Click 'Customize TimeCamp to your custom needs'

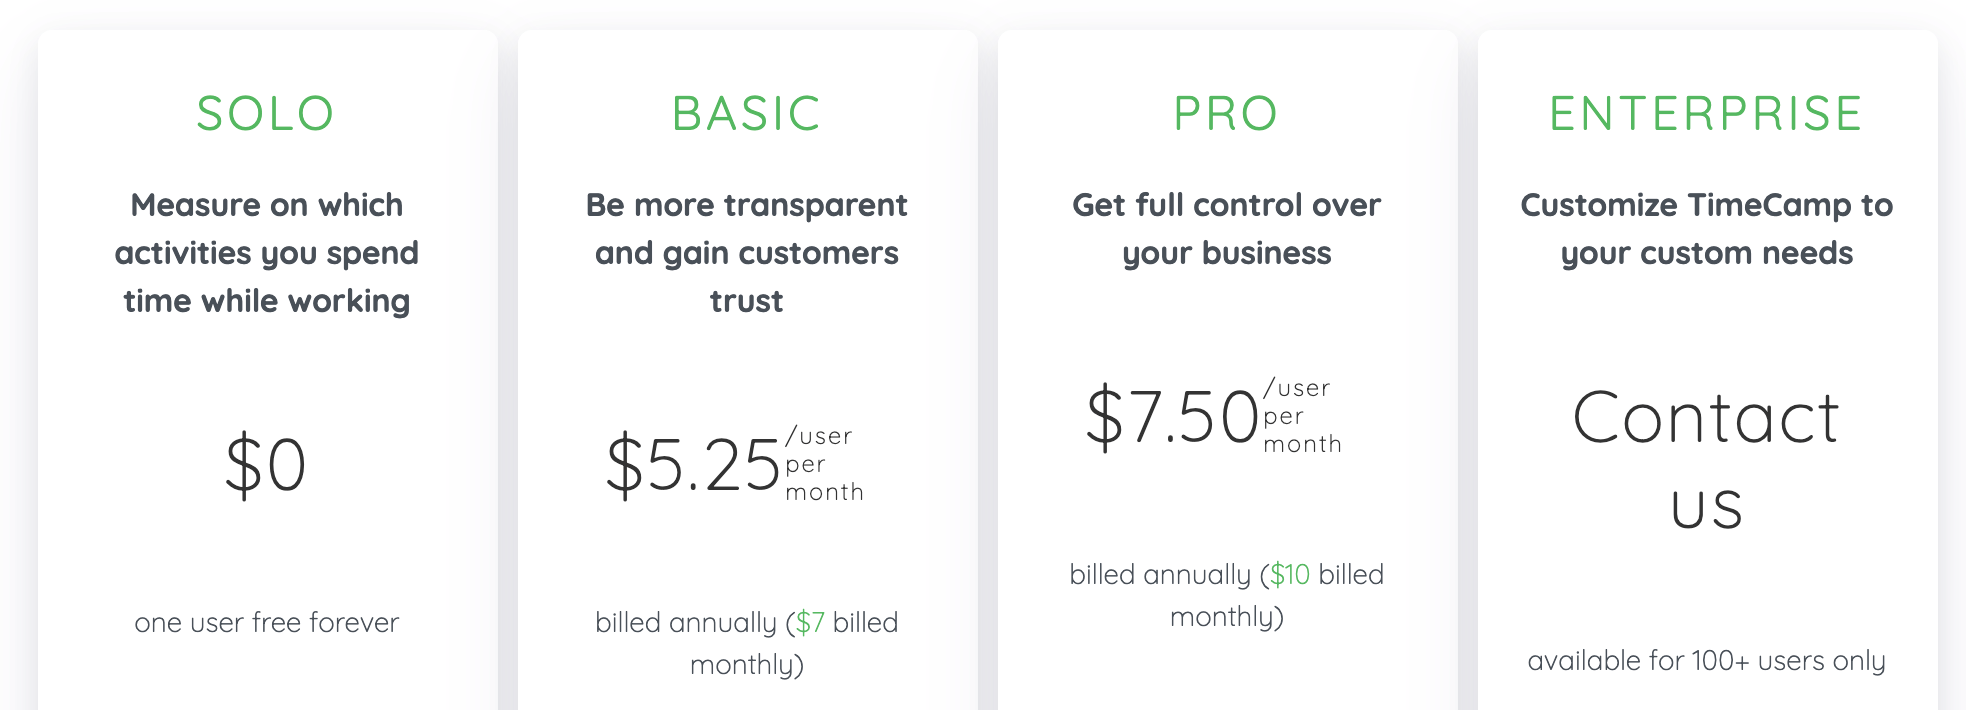(1707, 229)
